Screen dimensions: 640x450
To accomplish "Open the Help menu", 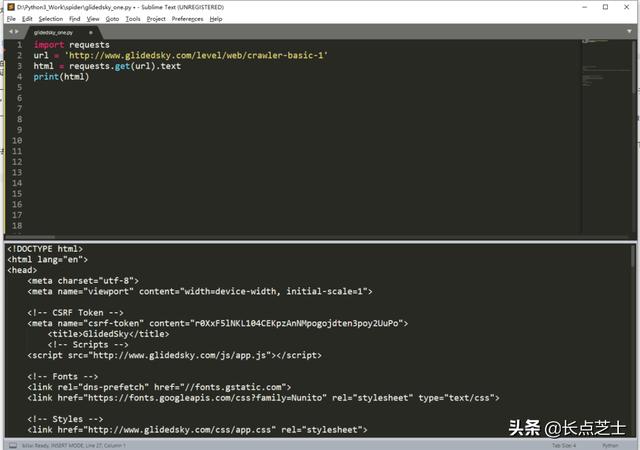I will click(216, 19).
